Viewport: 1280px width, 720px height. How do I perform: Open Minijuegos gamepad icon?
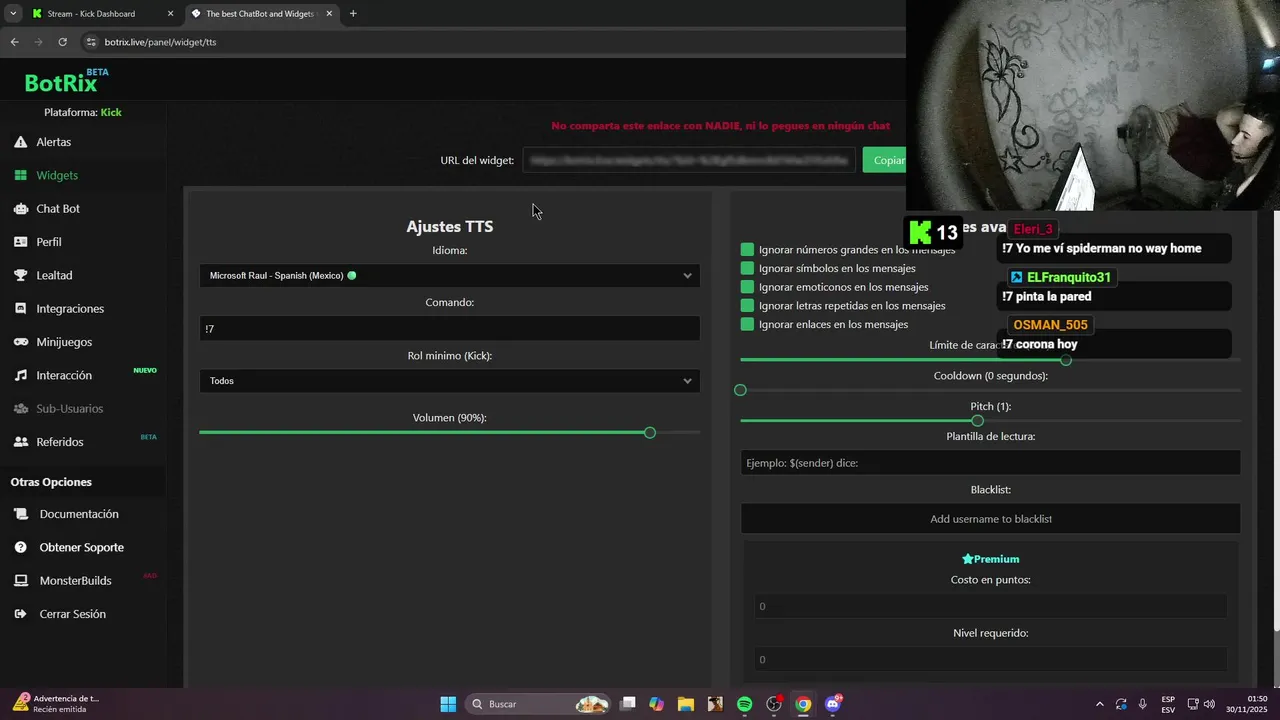(x=20, y=342)
